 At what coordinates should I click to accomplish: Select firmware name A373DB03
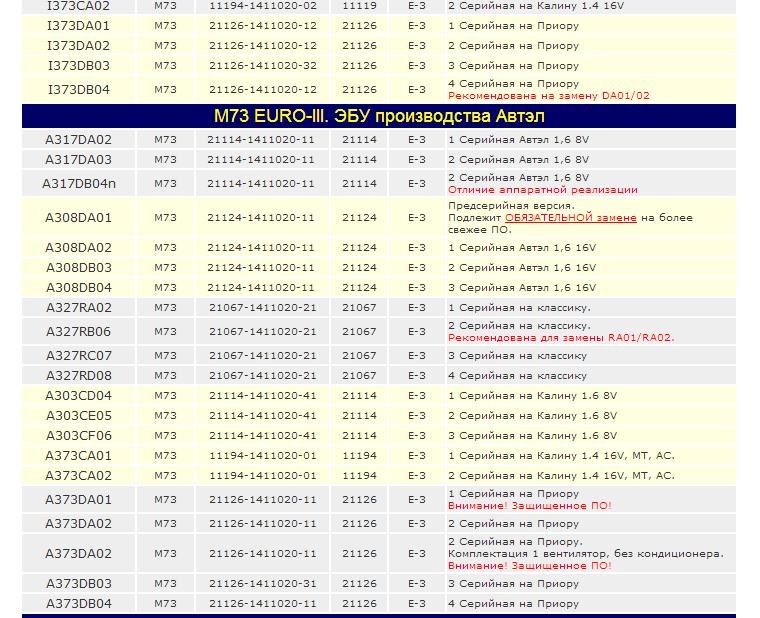click(x=79, y=584)
